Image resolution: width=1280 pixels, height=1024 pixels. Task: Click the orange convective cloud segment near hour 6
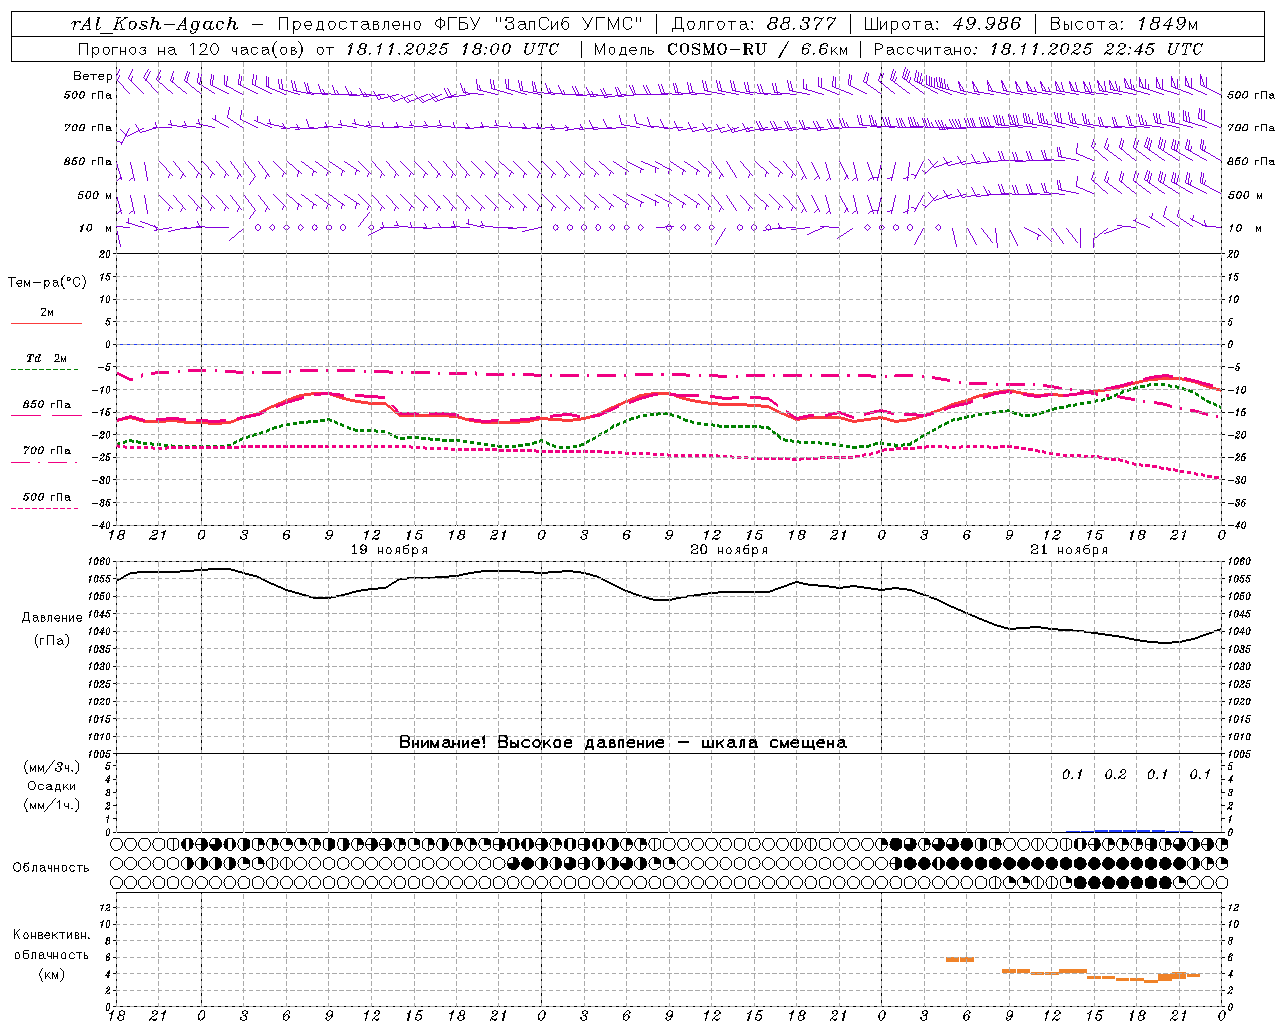click(x=960, y=960)
